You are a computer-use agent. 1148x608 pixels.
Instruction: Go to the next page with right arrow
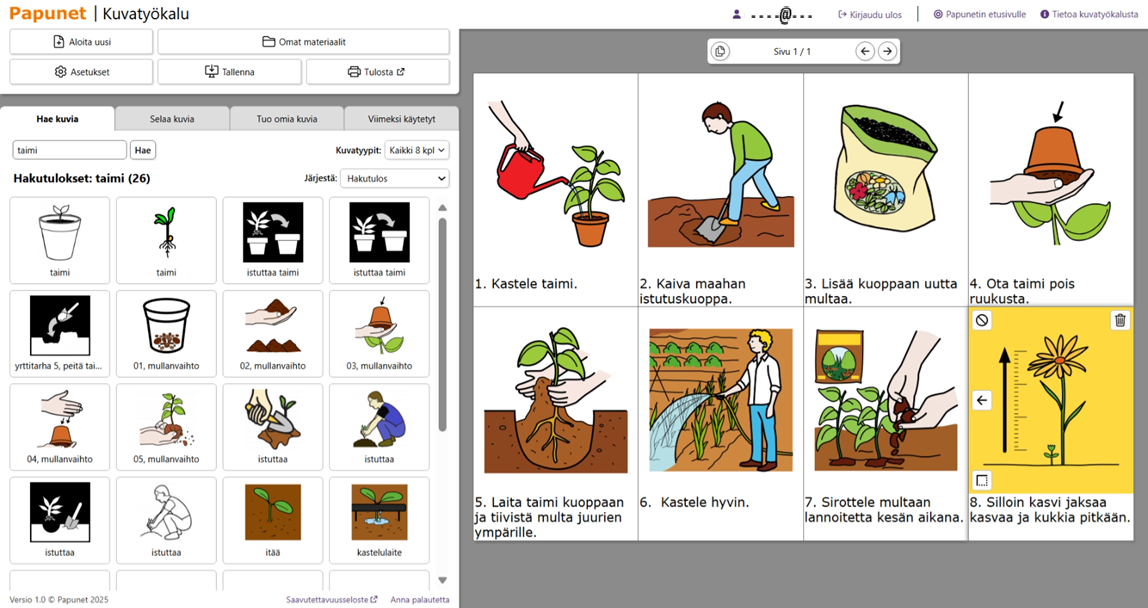(887, 51)
